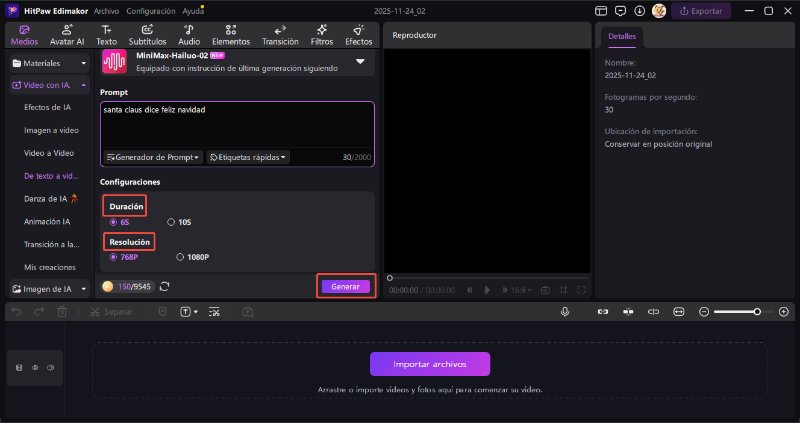Image resolution: width=800 pixels, height=423 pixels.
Task: Click the refresh credits icon
Action: [164, 287]
